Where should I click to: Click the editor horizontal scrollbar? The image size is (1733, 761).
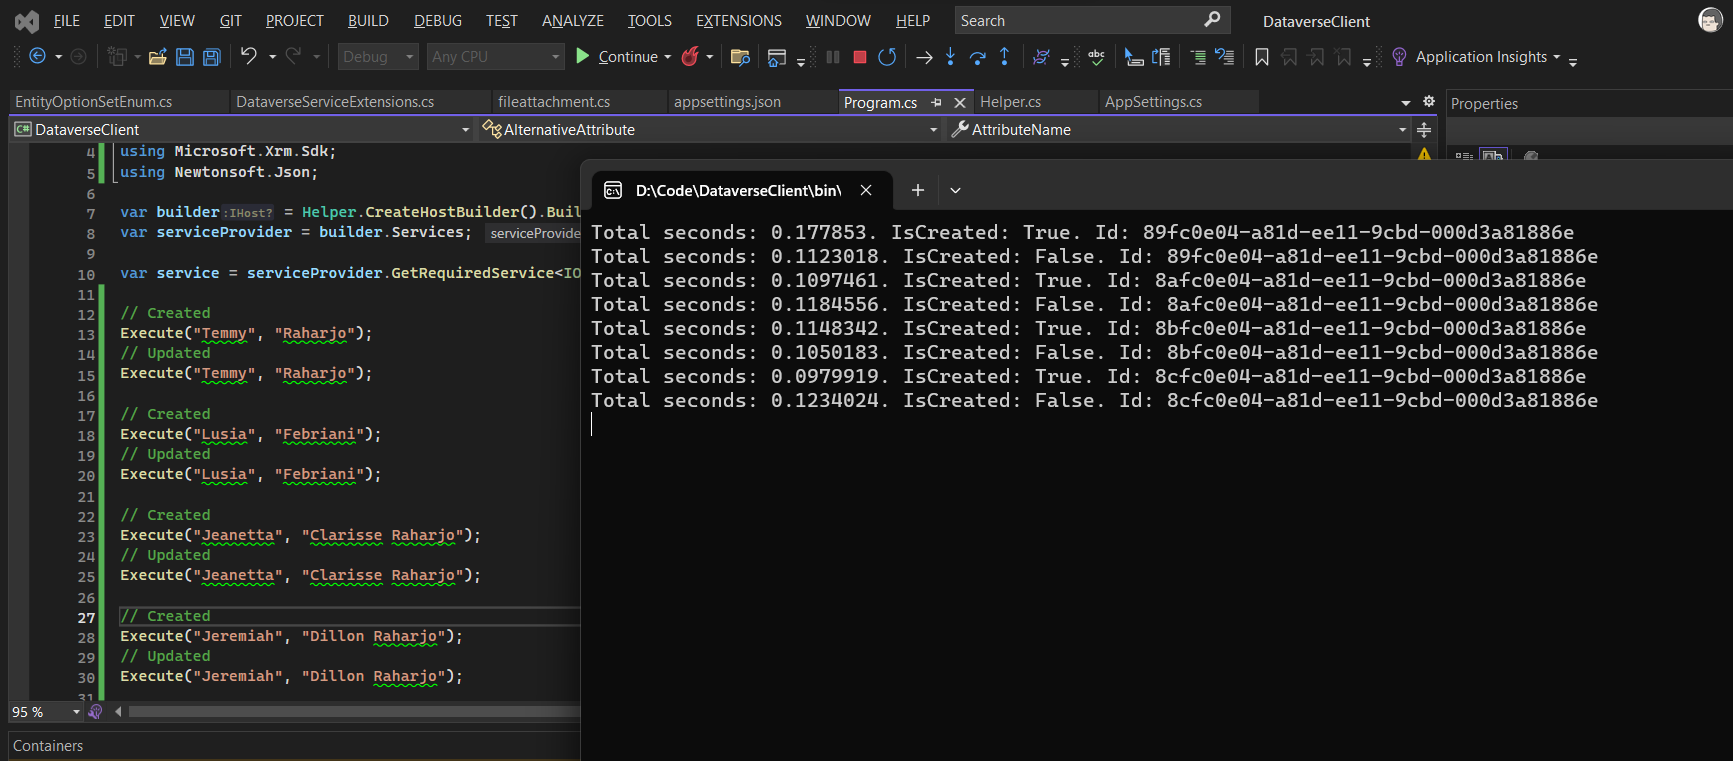[355, 712]
